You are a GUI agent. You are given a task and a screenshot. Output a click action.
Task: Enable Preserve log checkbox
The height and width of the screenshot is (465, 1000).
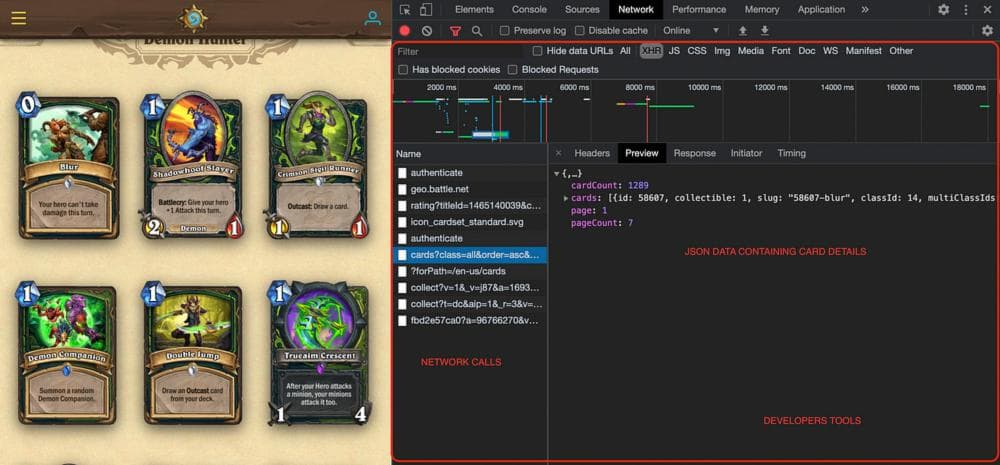[x=504, y=31]
